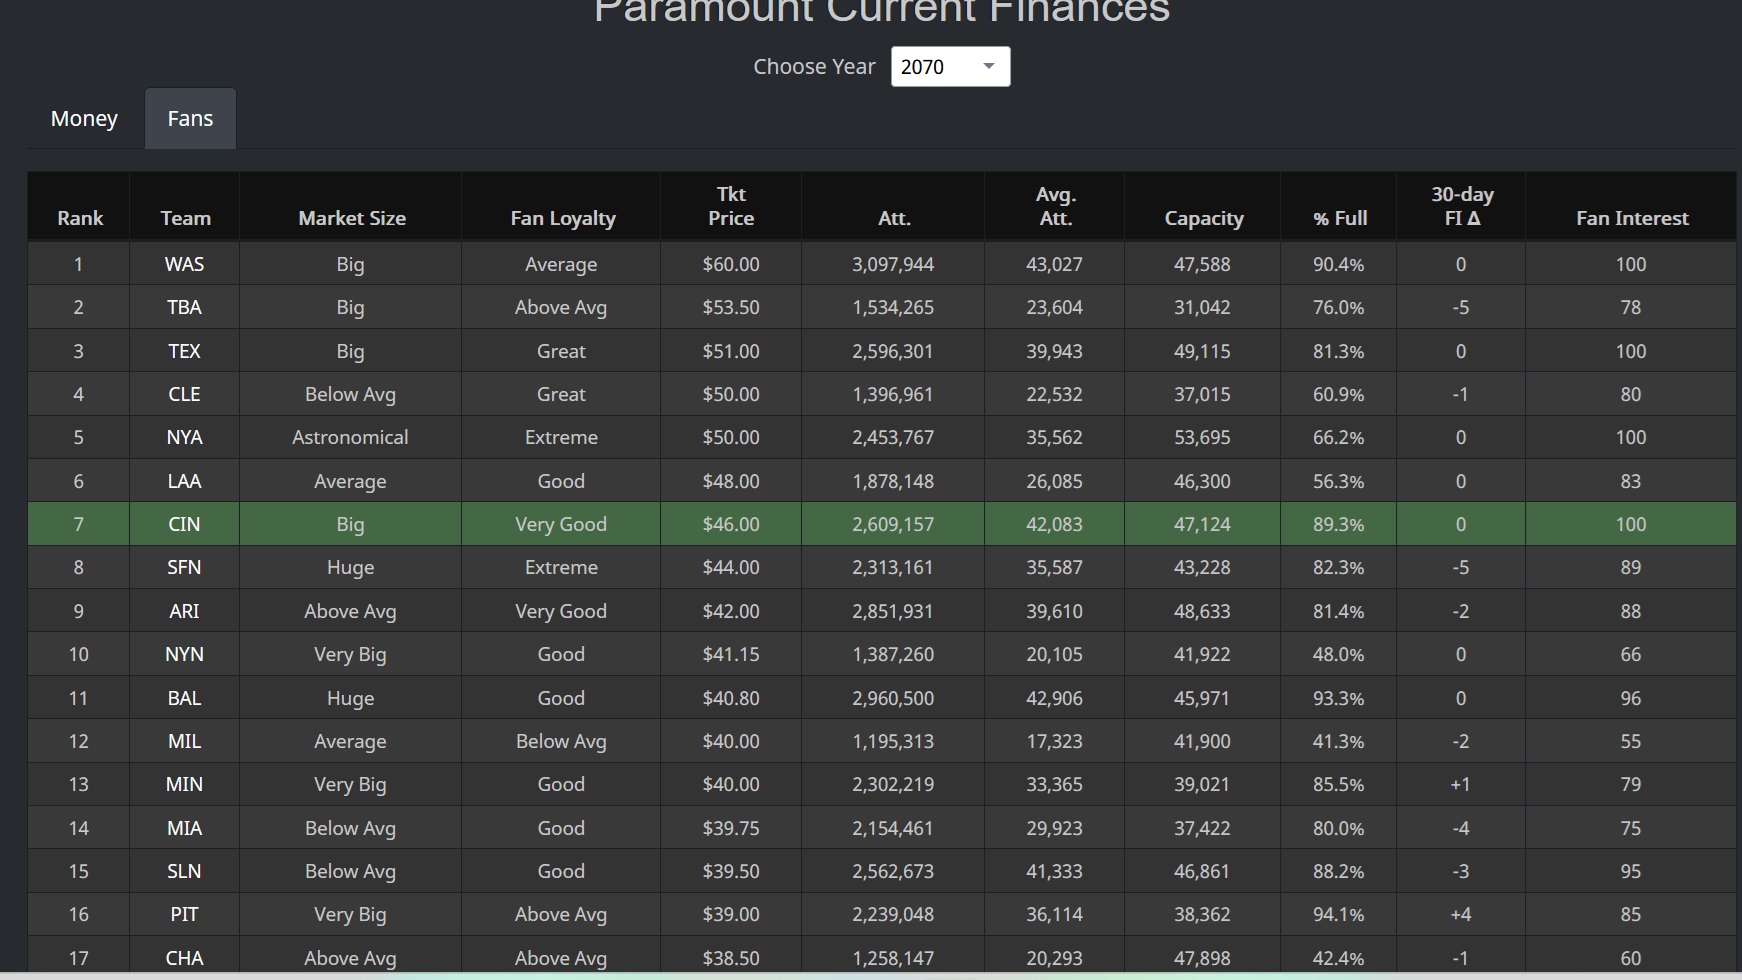Click the SFN team cell
Viewport: 1742px width, 980px height.
tap(184, 567)
